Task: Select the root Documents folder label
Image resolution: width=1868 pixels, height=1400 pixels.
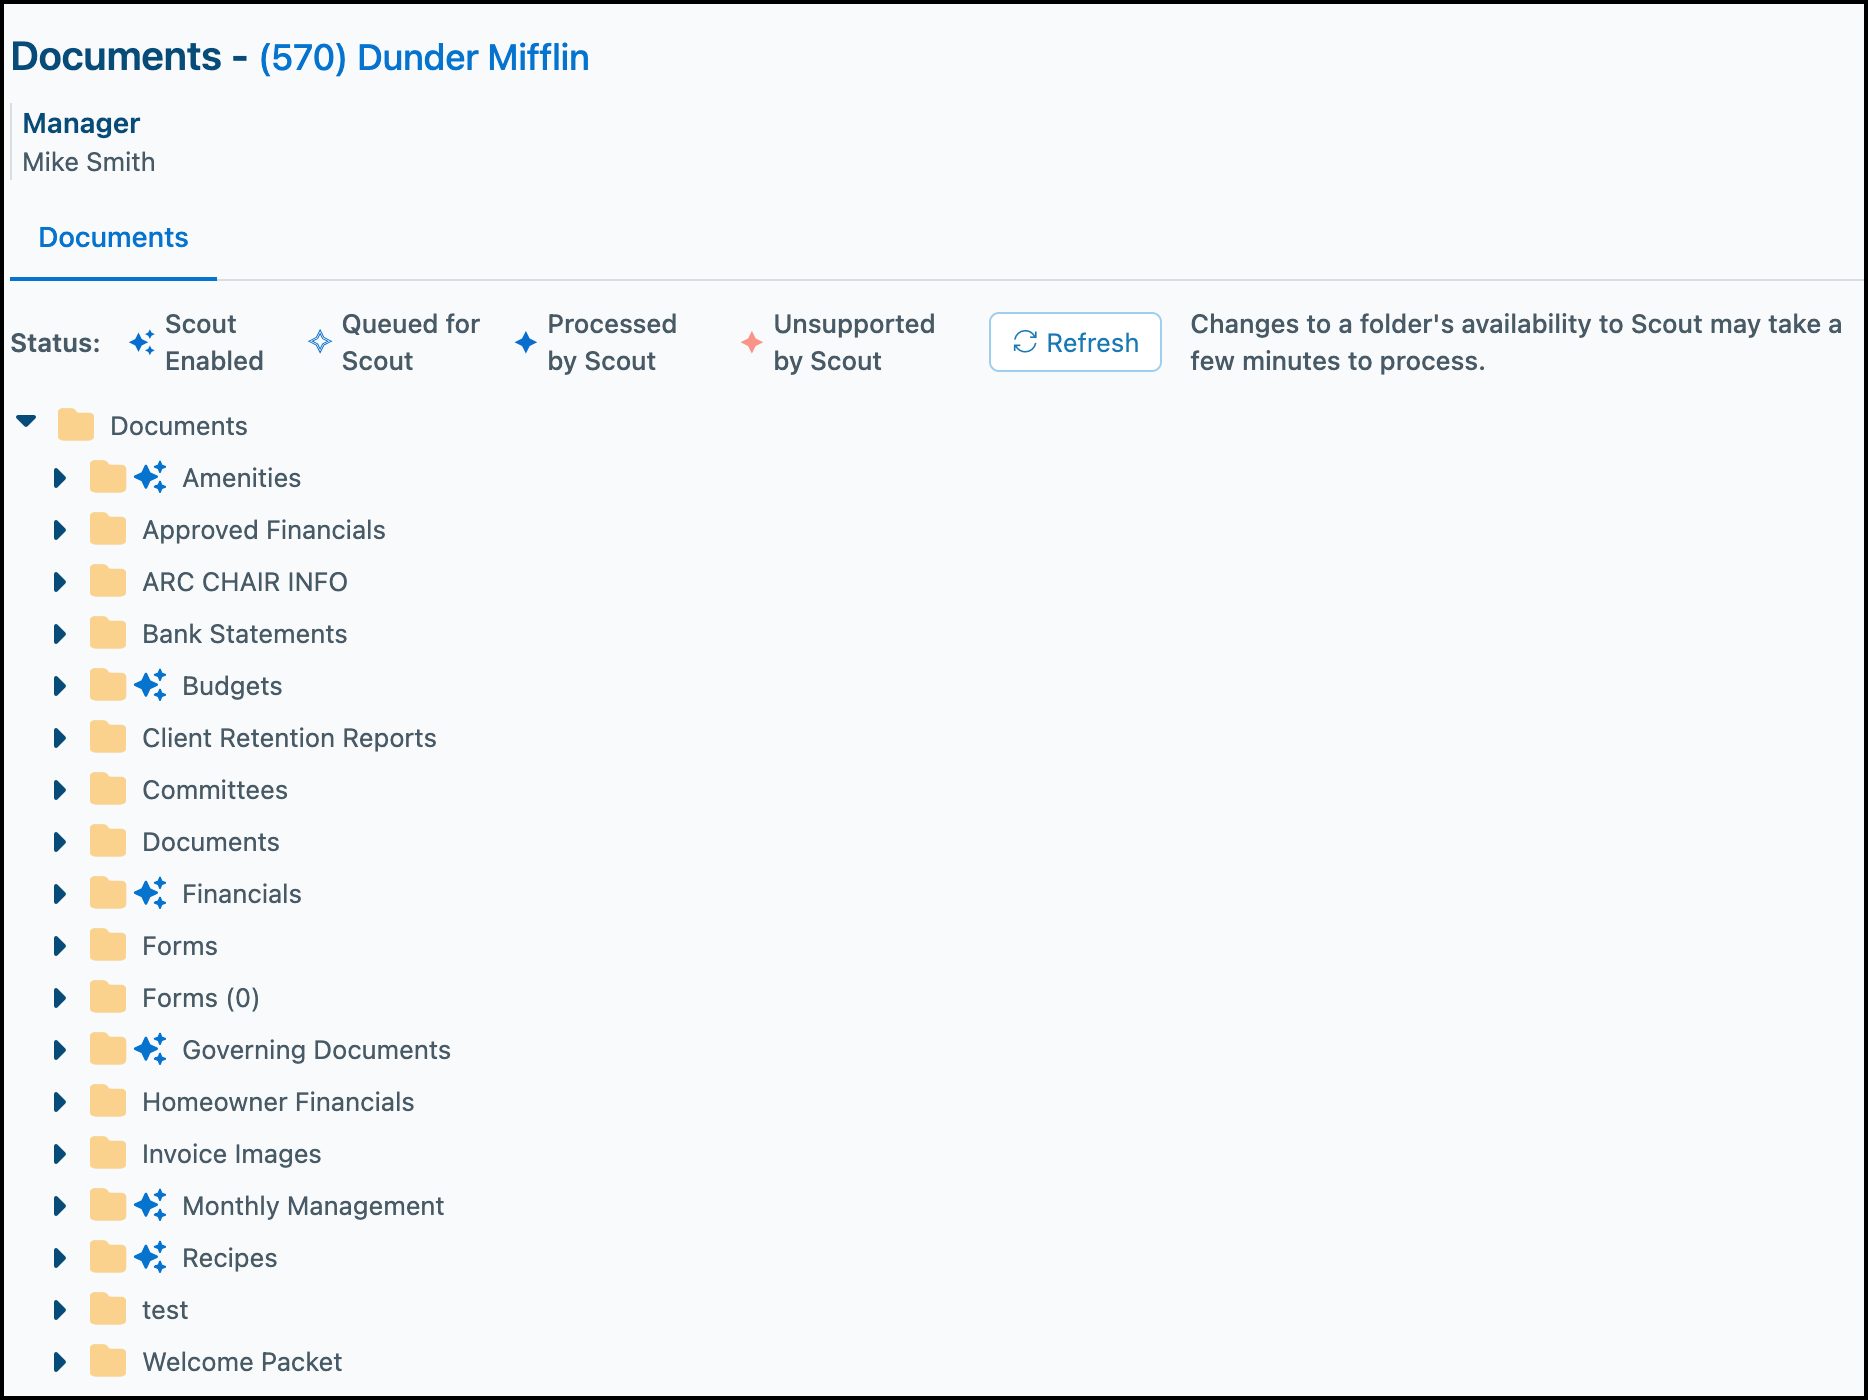Action: pos(179,426)
